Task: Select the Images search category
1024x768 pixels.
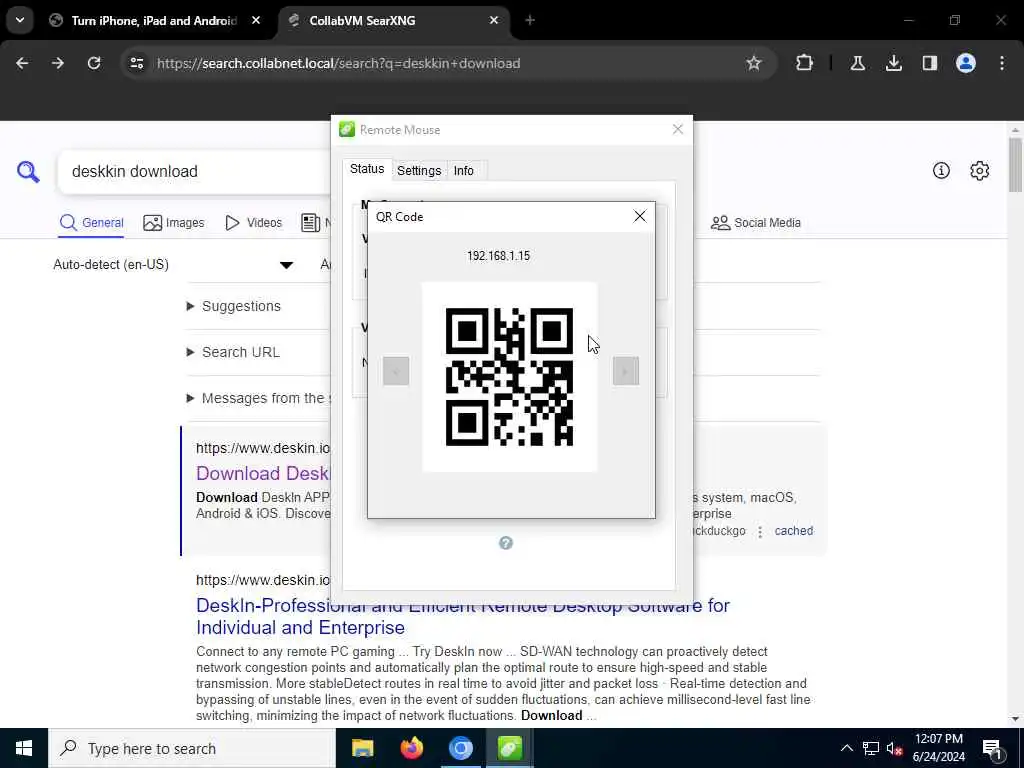Action: click(x=174, y=223)
